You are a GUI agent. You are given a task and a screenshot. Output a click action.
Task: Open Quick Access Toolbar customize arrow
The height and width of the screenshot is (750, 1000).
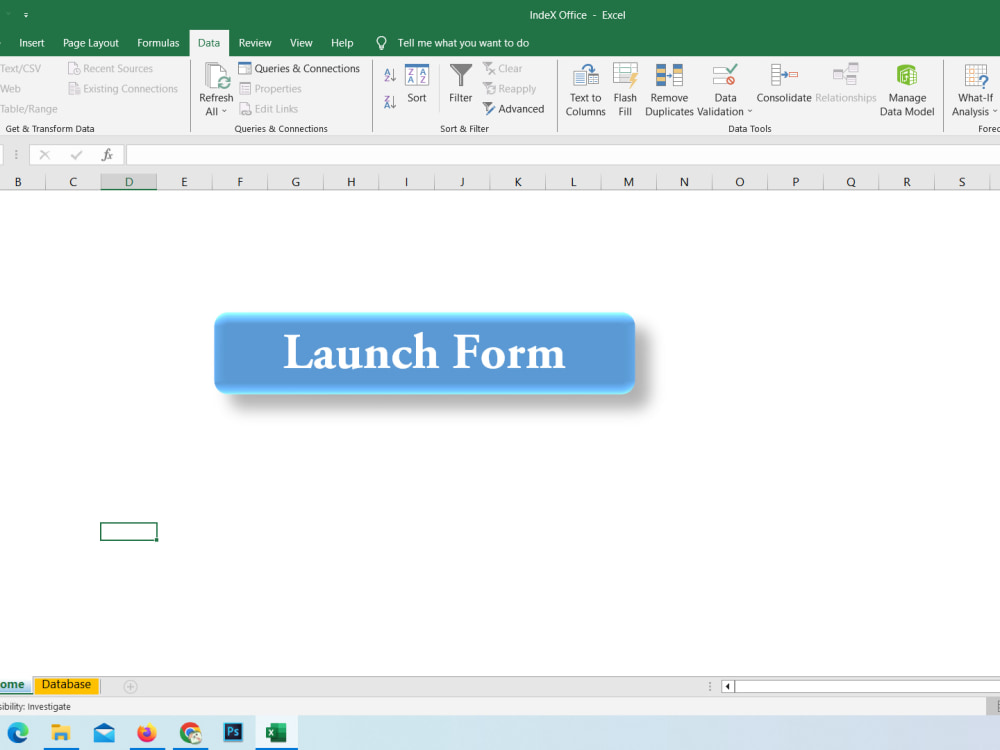tap(26, 15)
